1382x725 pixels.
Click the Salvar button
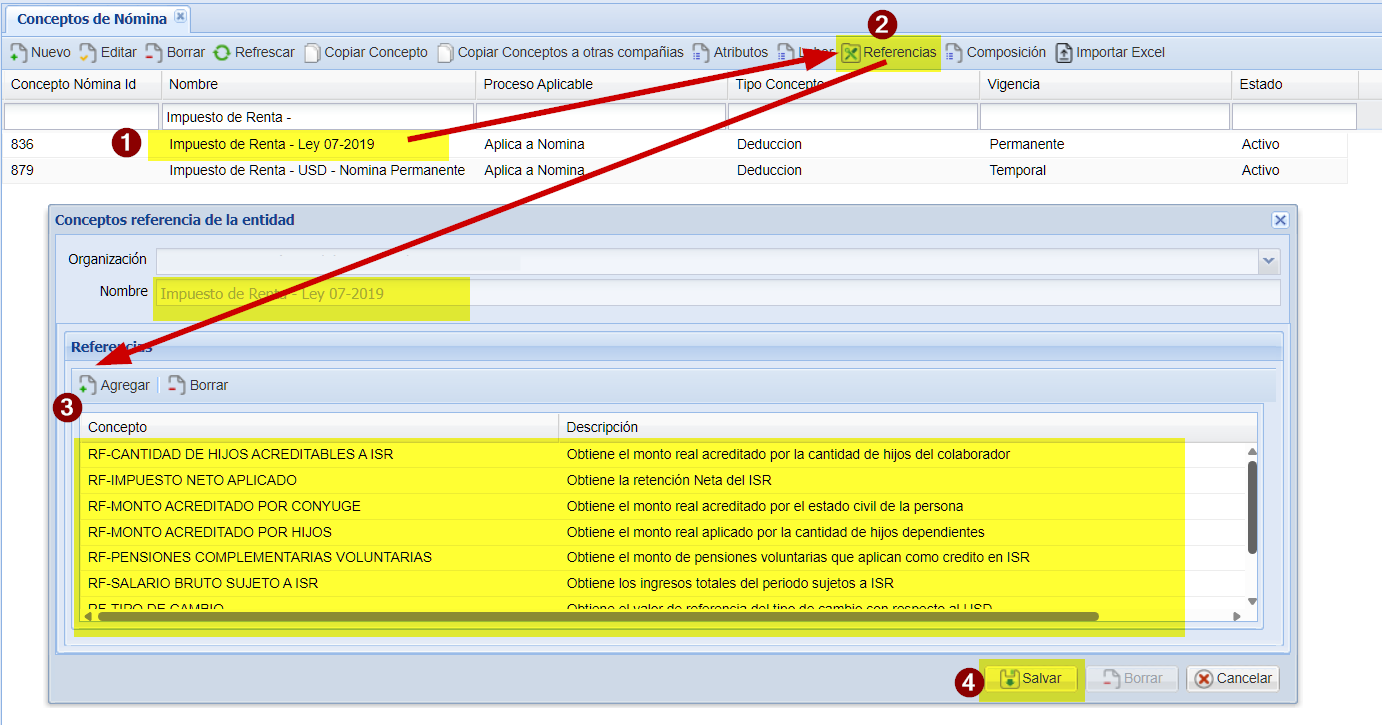[x=1031, y=678]
